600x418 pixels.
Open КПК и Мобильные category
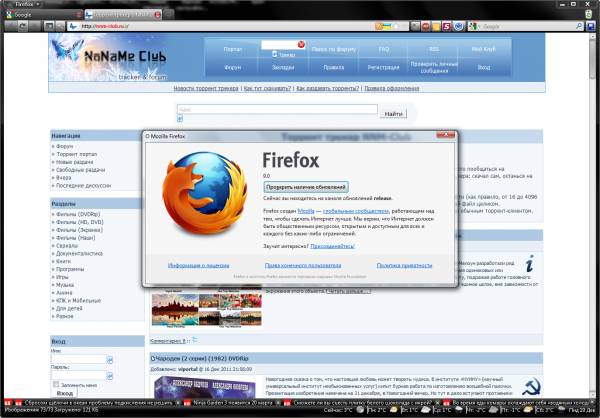pos(78,300)
